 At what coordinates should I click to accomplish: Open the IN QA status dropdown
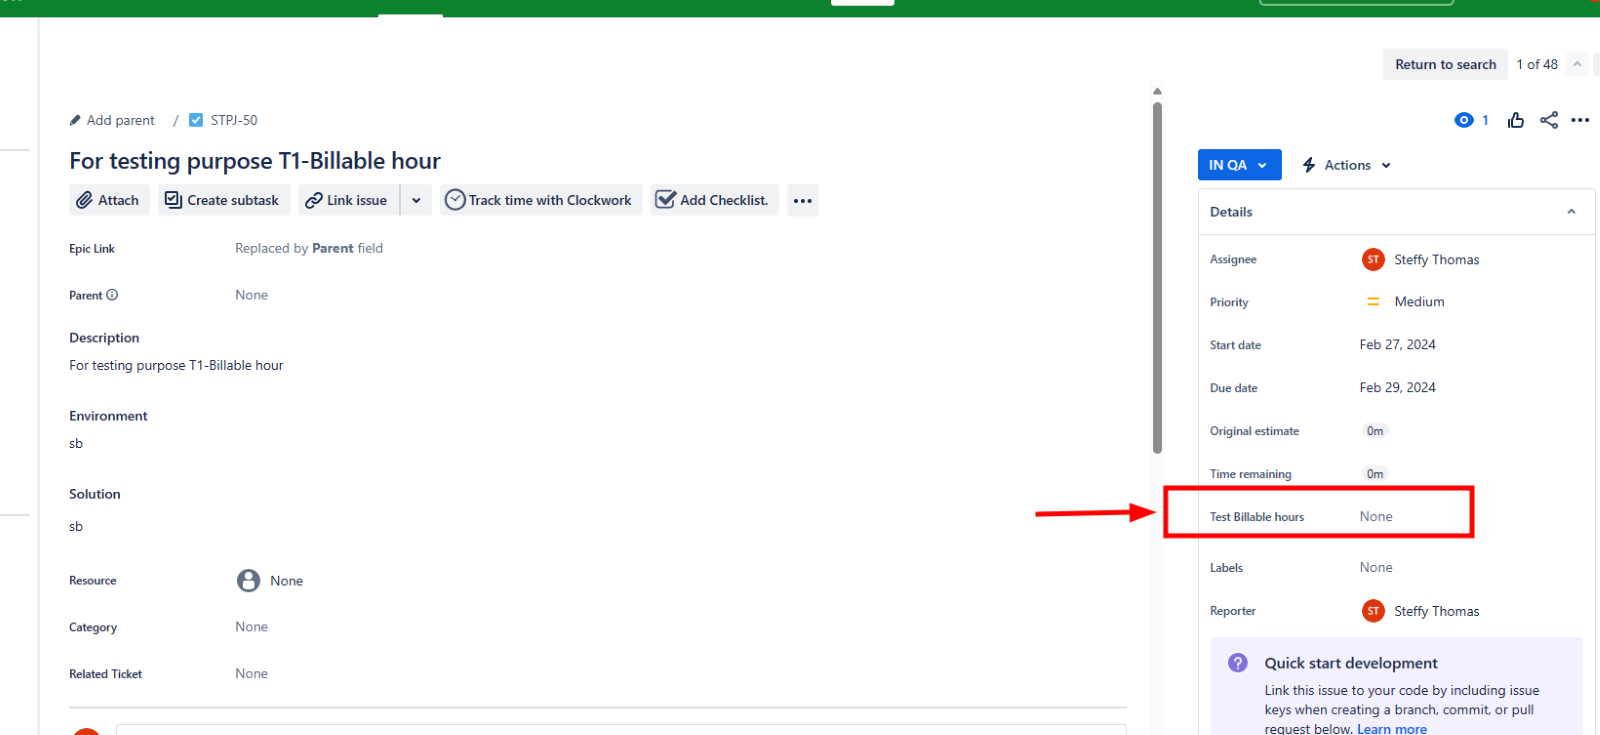click(1239, 165)
